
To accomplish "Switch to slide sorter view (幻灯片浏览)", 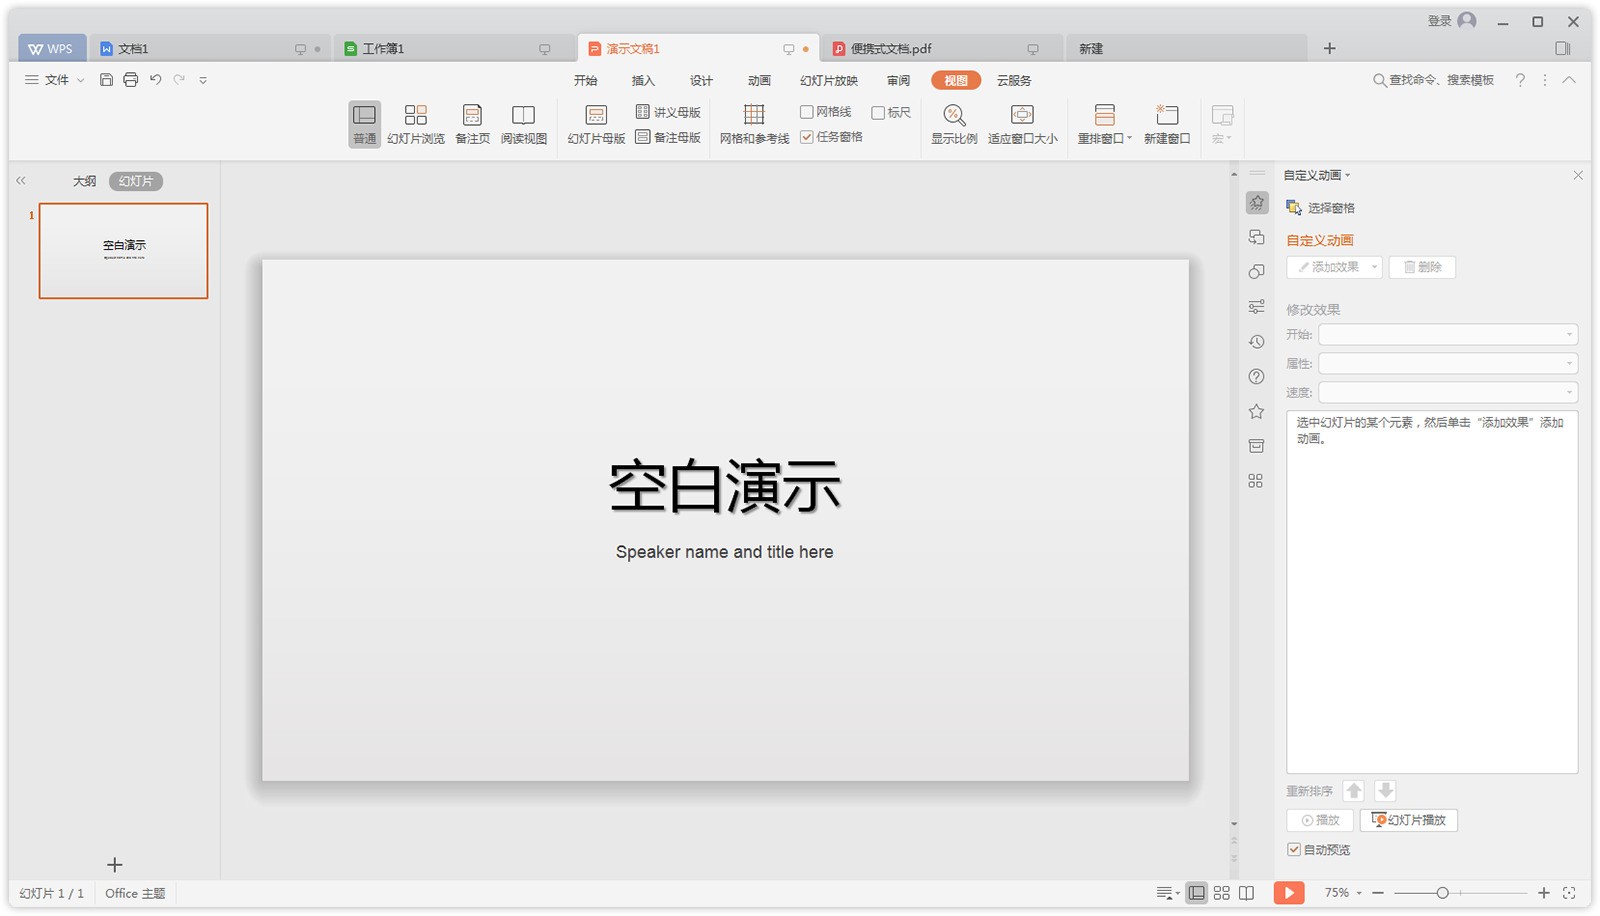I will (417, 122).
